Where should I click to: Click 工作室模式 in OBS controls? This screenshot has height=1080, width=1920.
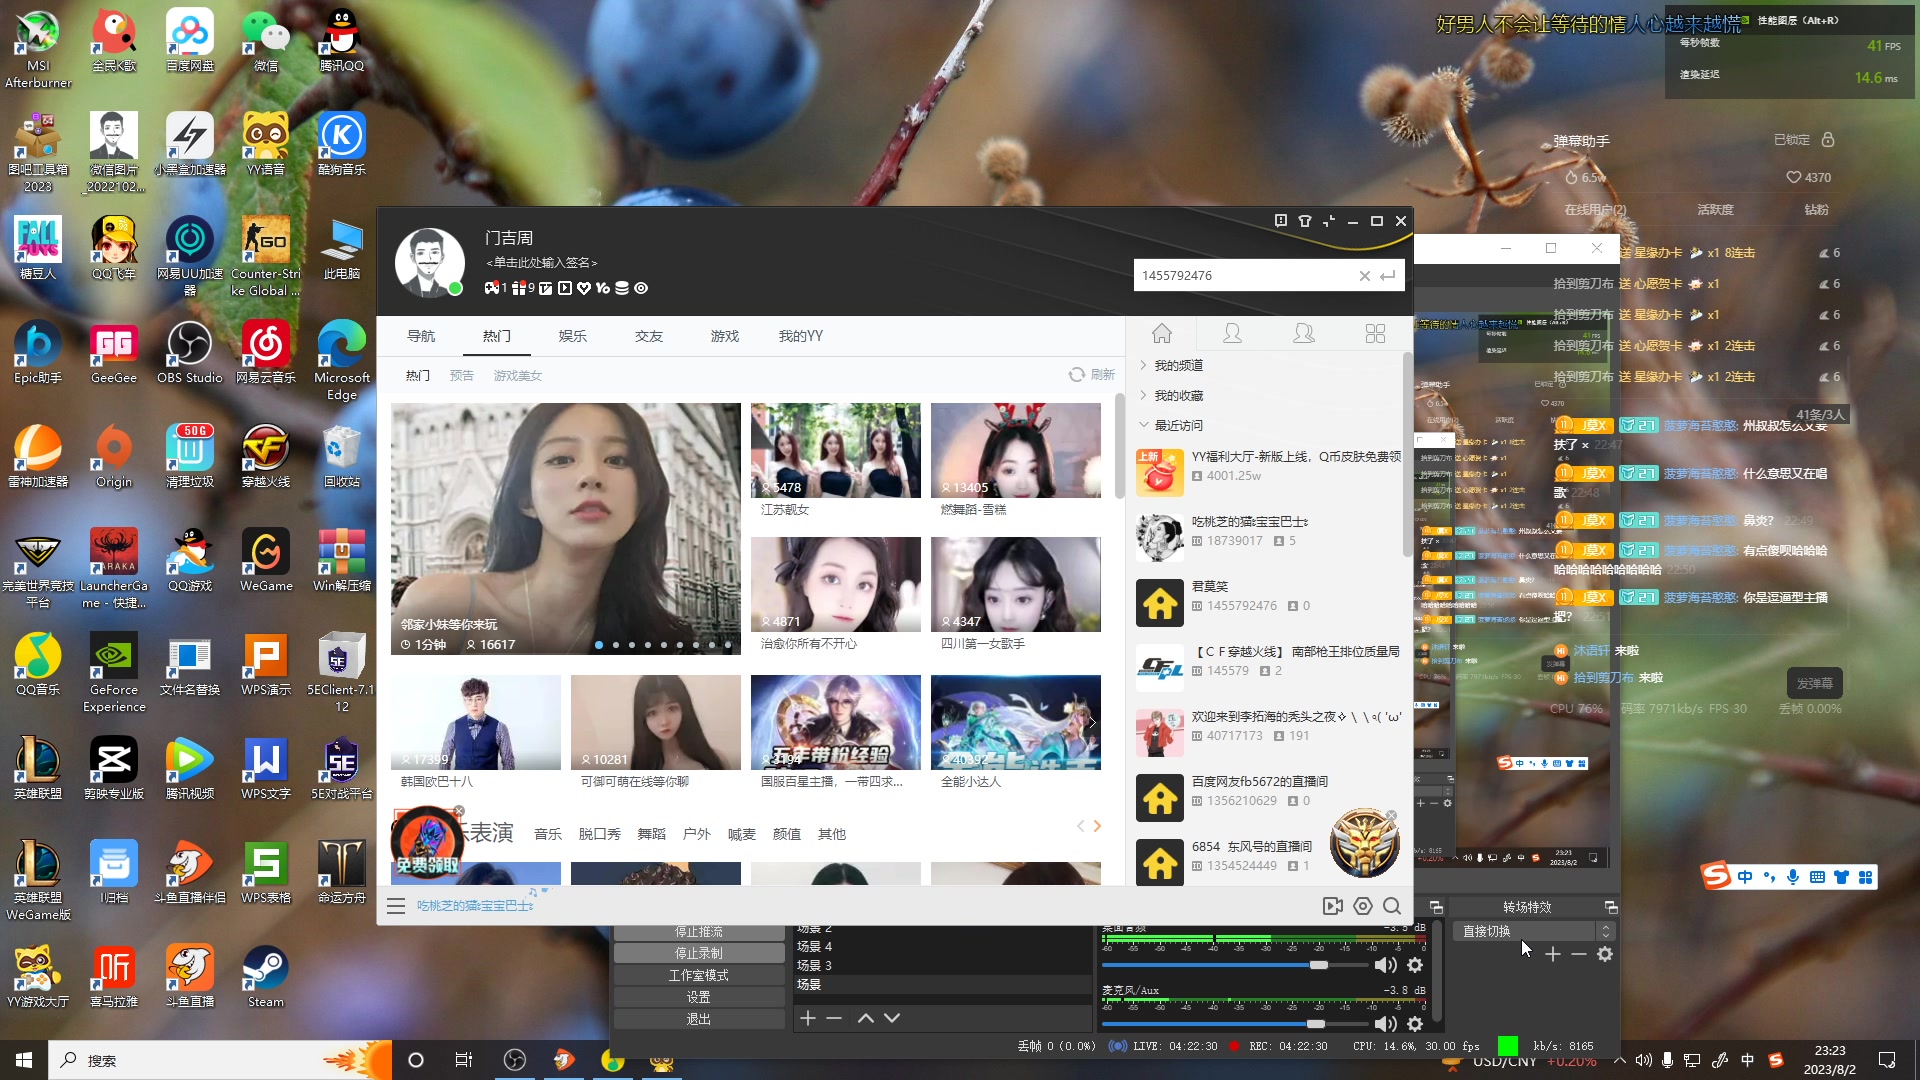(x=698, y=976)
